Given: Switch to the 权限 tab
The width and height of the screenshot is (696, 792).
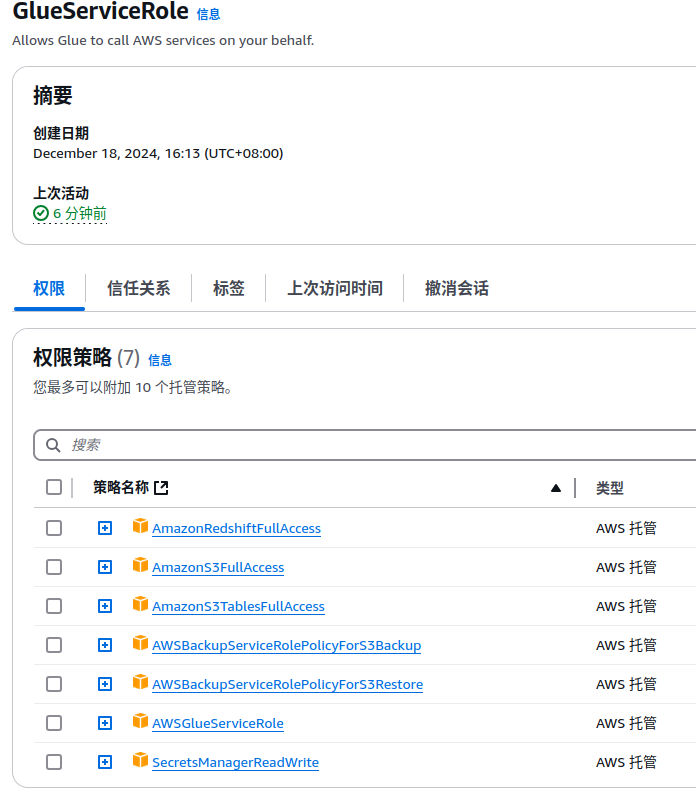Looking at the screenshot, I should click(x=49, y=288).
